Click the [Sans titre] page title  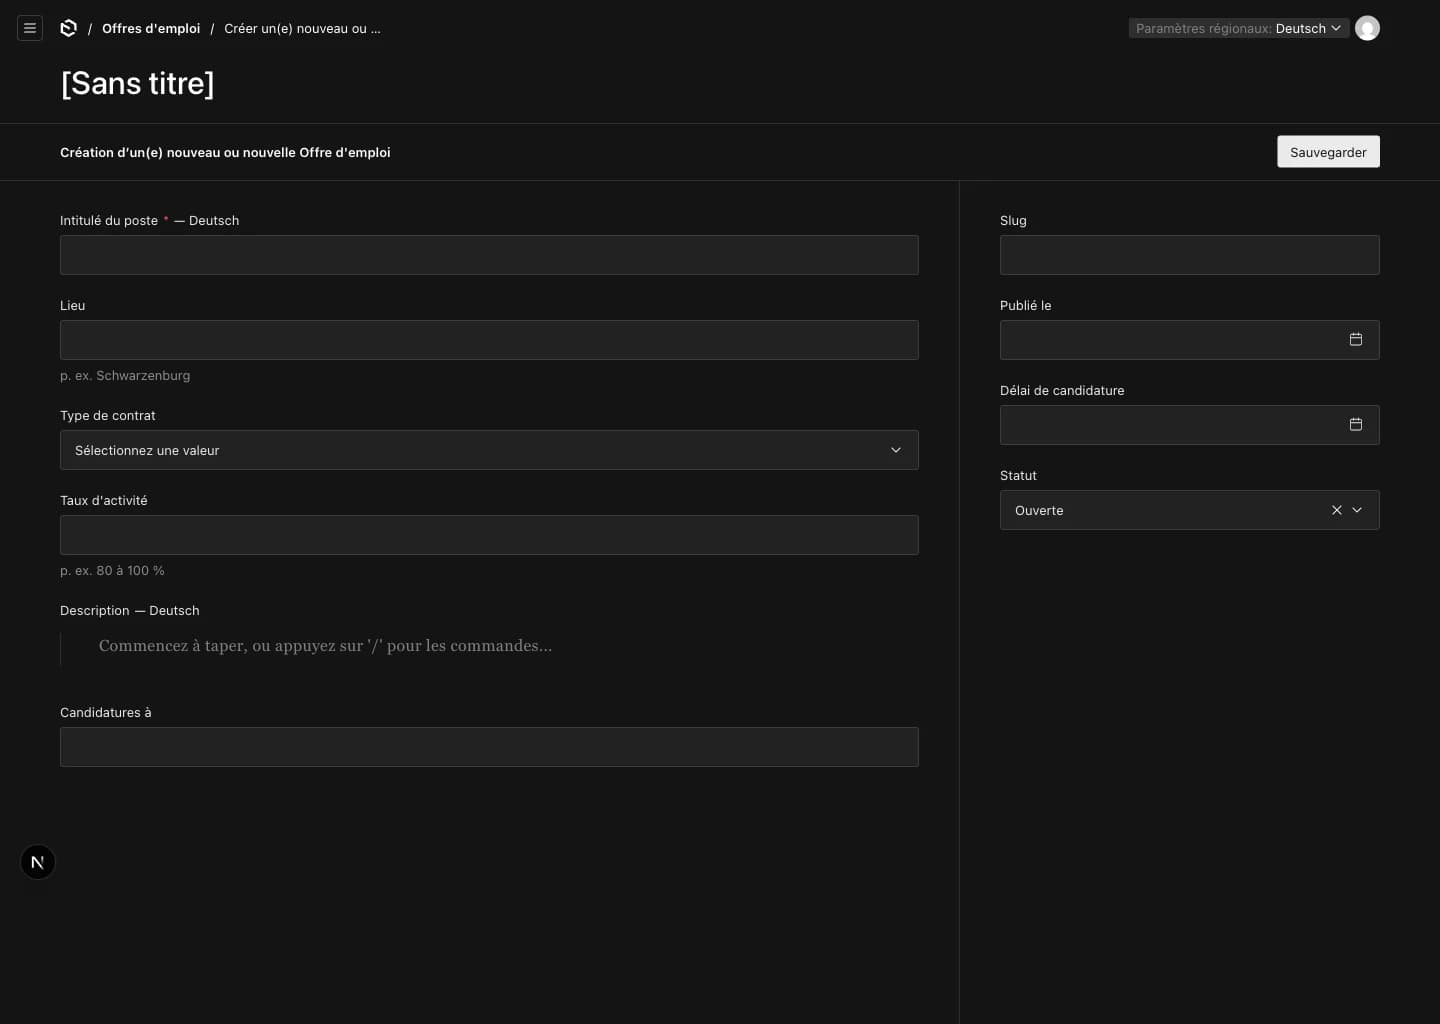point(138,83)
